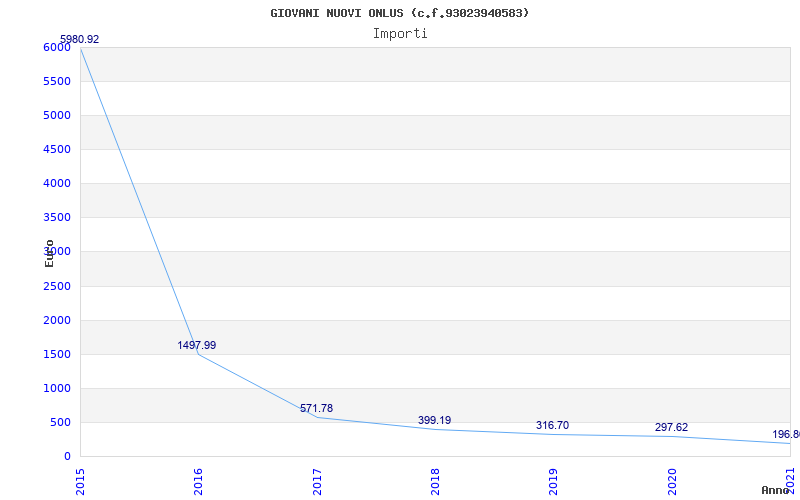The width and height of the screenshot is (800, 500).
Task: Click the 4000 y-axis tick label
Action: click(x=57, y=184)
